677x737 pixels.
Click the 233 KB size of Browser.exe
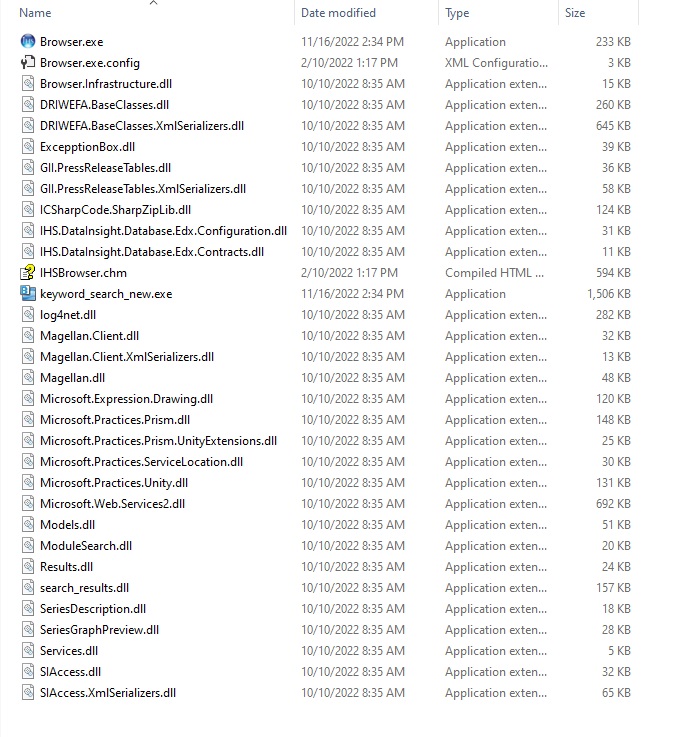click(x=613, y=42)
